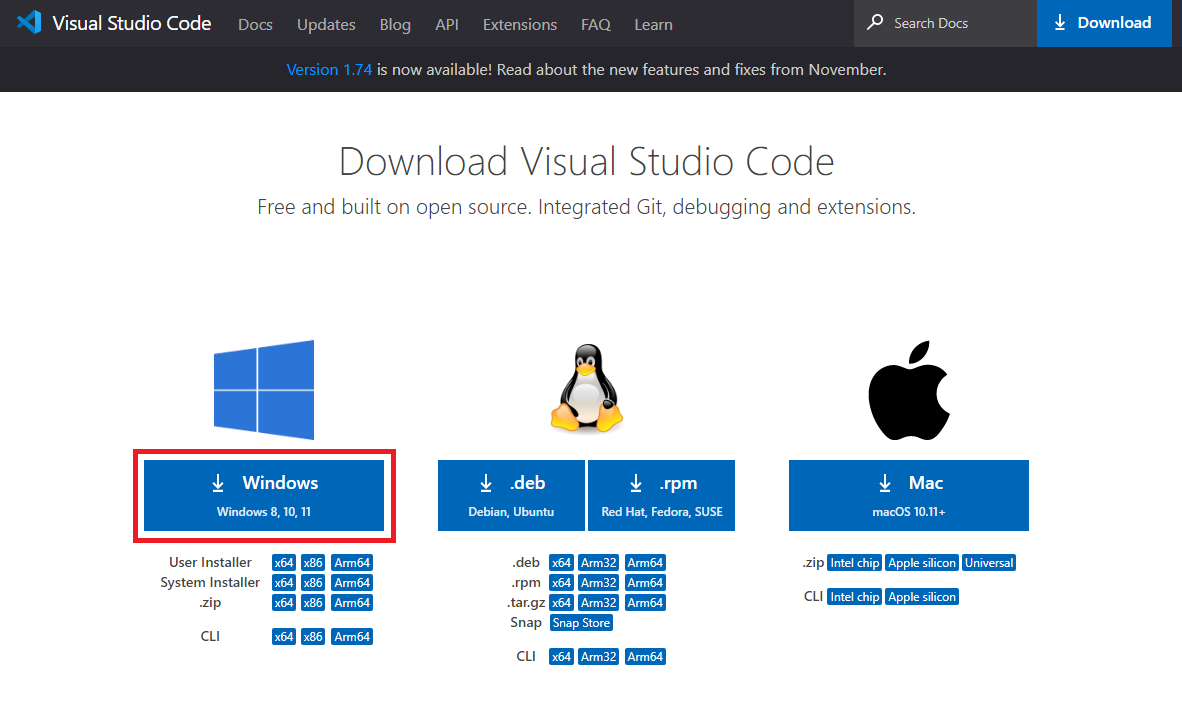Select Linux .rpm Arm64 download

pyautogui.click(x=645, y=582)
